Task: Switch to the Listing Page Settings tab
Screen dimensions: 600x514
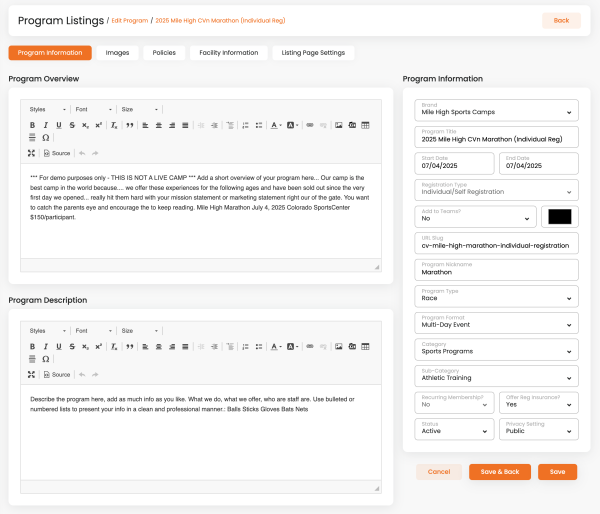Action: point(313,53)
